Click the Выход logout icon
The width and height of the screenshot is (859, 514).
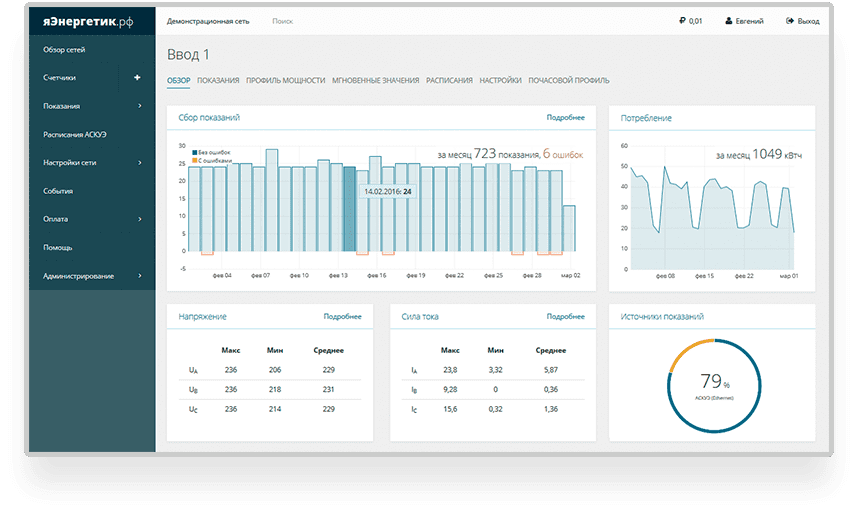tap(790, 20)
